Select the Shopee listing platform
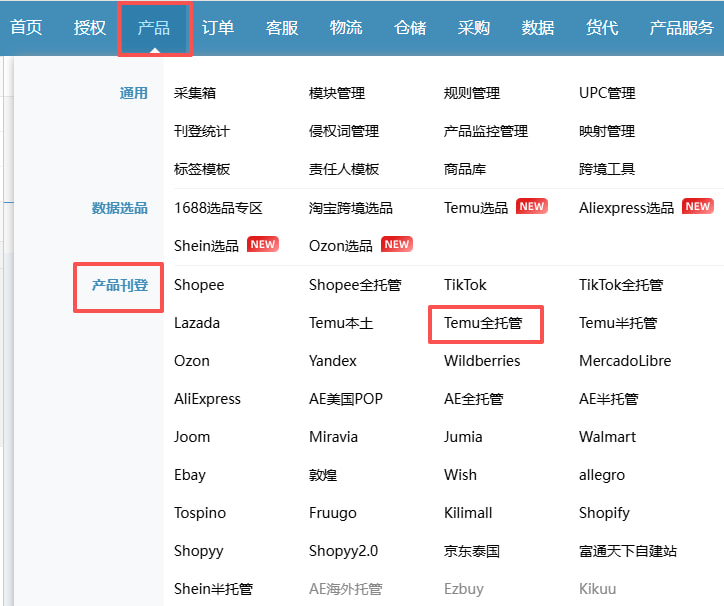This screenshot has height=606, width=724. (199, 285)
